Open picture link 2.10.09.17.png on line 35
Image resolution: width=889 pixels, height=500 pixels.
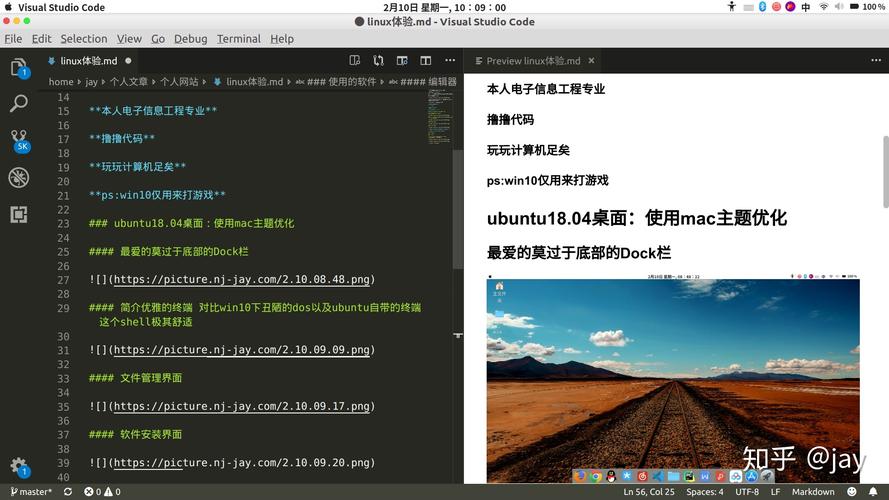pos(242,406)
